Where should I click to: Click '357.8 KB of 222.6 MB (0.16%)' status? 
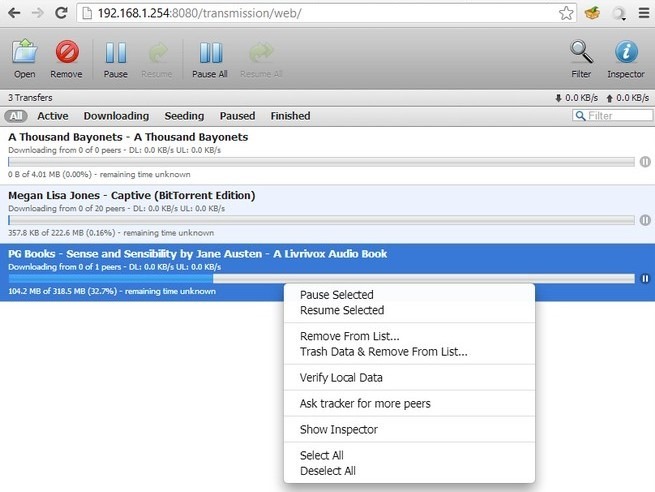click(111, 233)
